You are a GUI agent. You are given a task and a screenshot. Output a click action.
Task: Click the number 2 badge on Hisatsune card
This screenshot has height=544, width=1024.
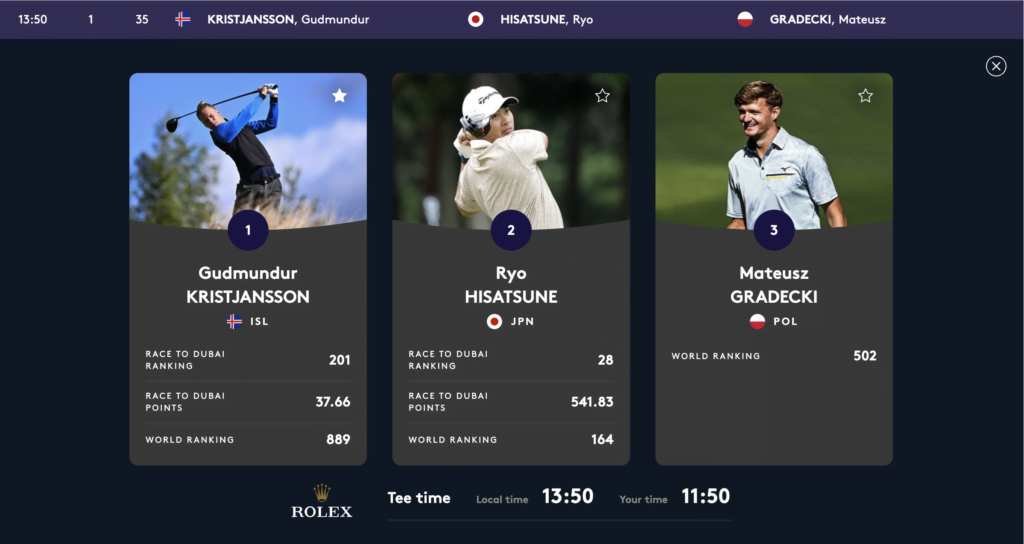coord(511,230)
